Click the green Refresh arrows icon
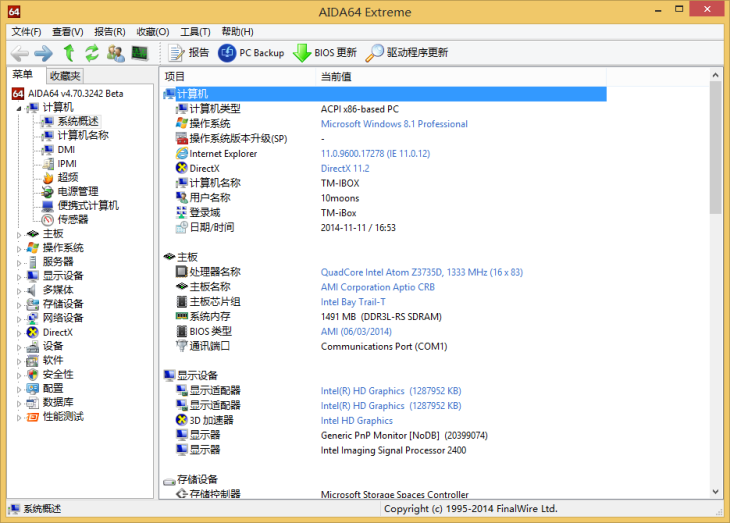 point(92,53)
